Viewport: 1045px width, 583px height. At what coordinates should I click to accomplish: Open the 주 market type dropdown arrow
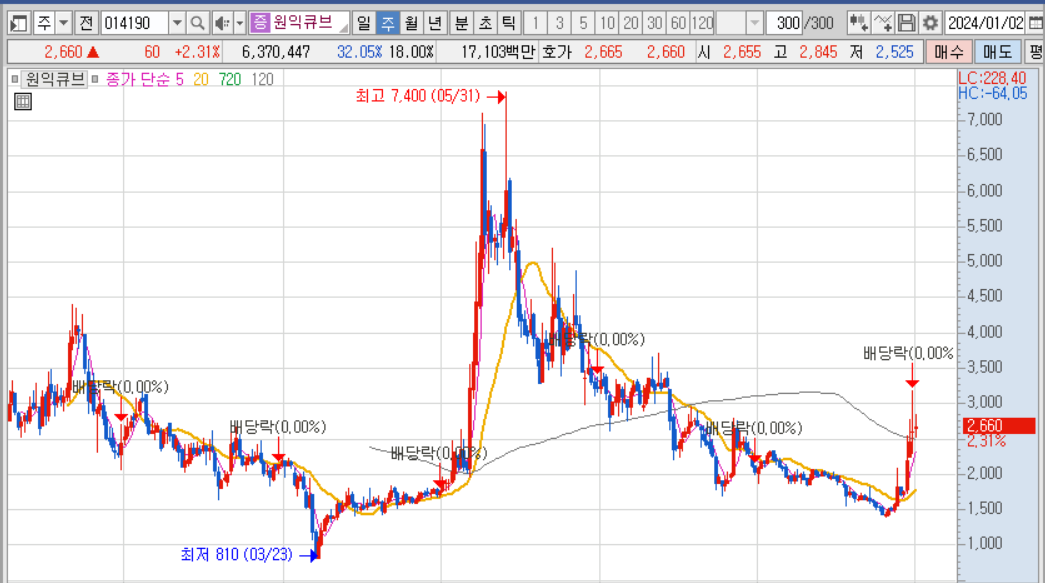[x=63, y=23]
